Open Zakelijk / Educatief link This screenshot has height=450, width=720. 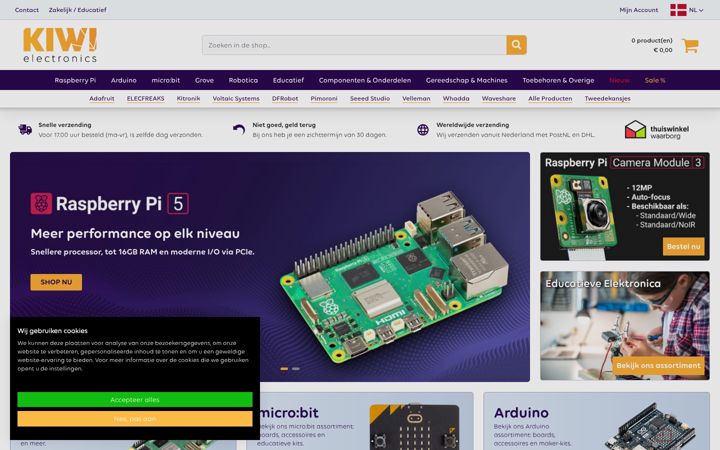point(78,10)
